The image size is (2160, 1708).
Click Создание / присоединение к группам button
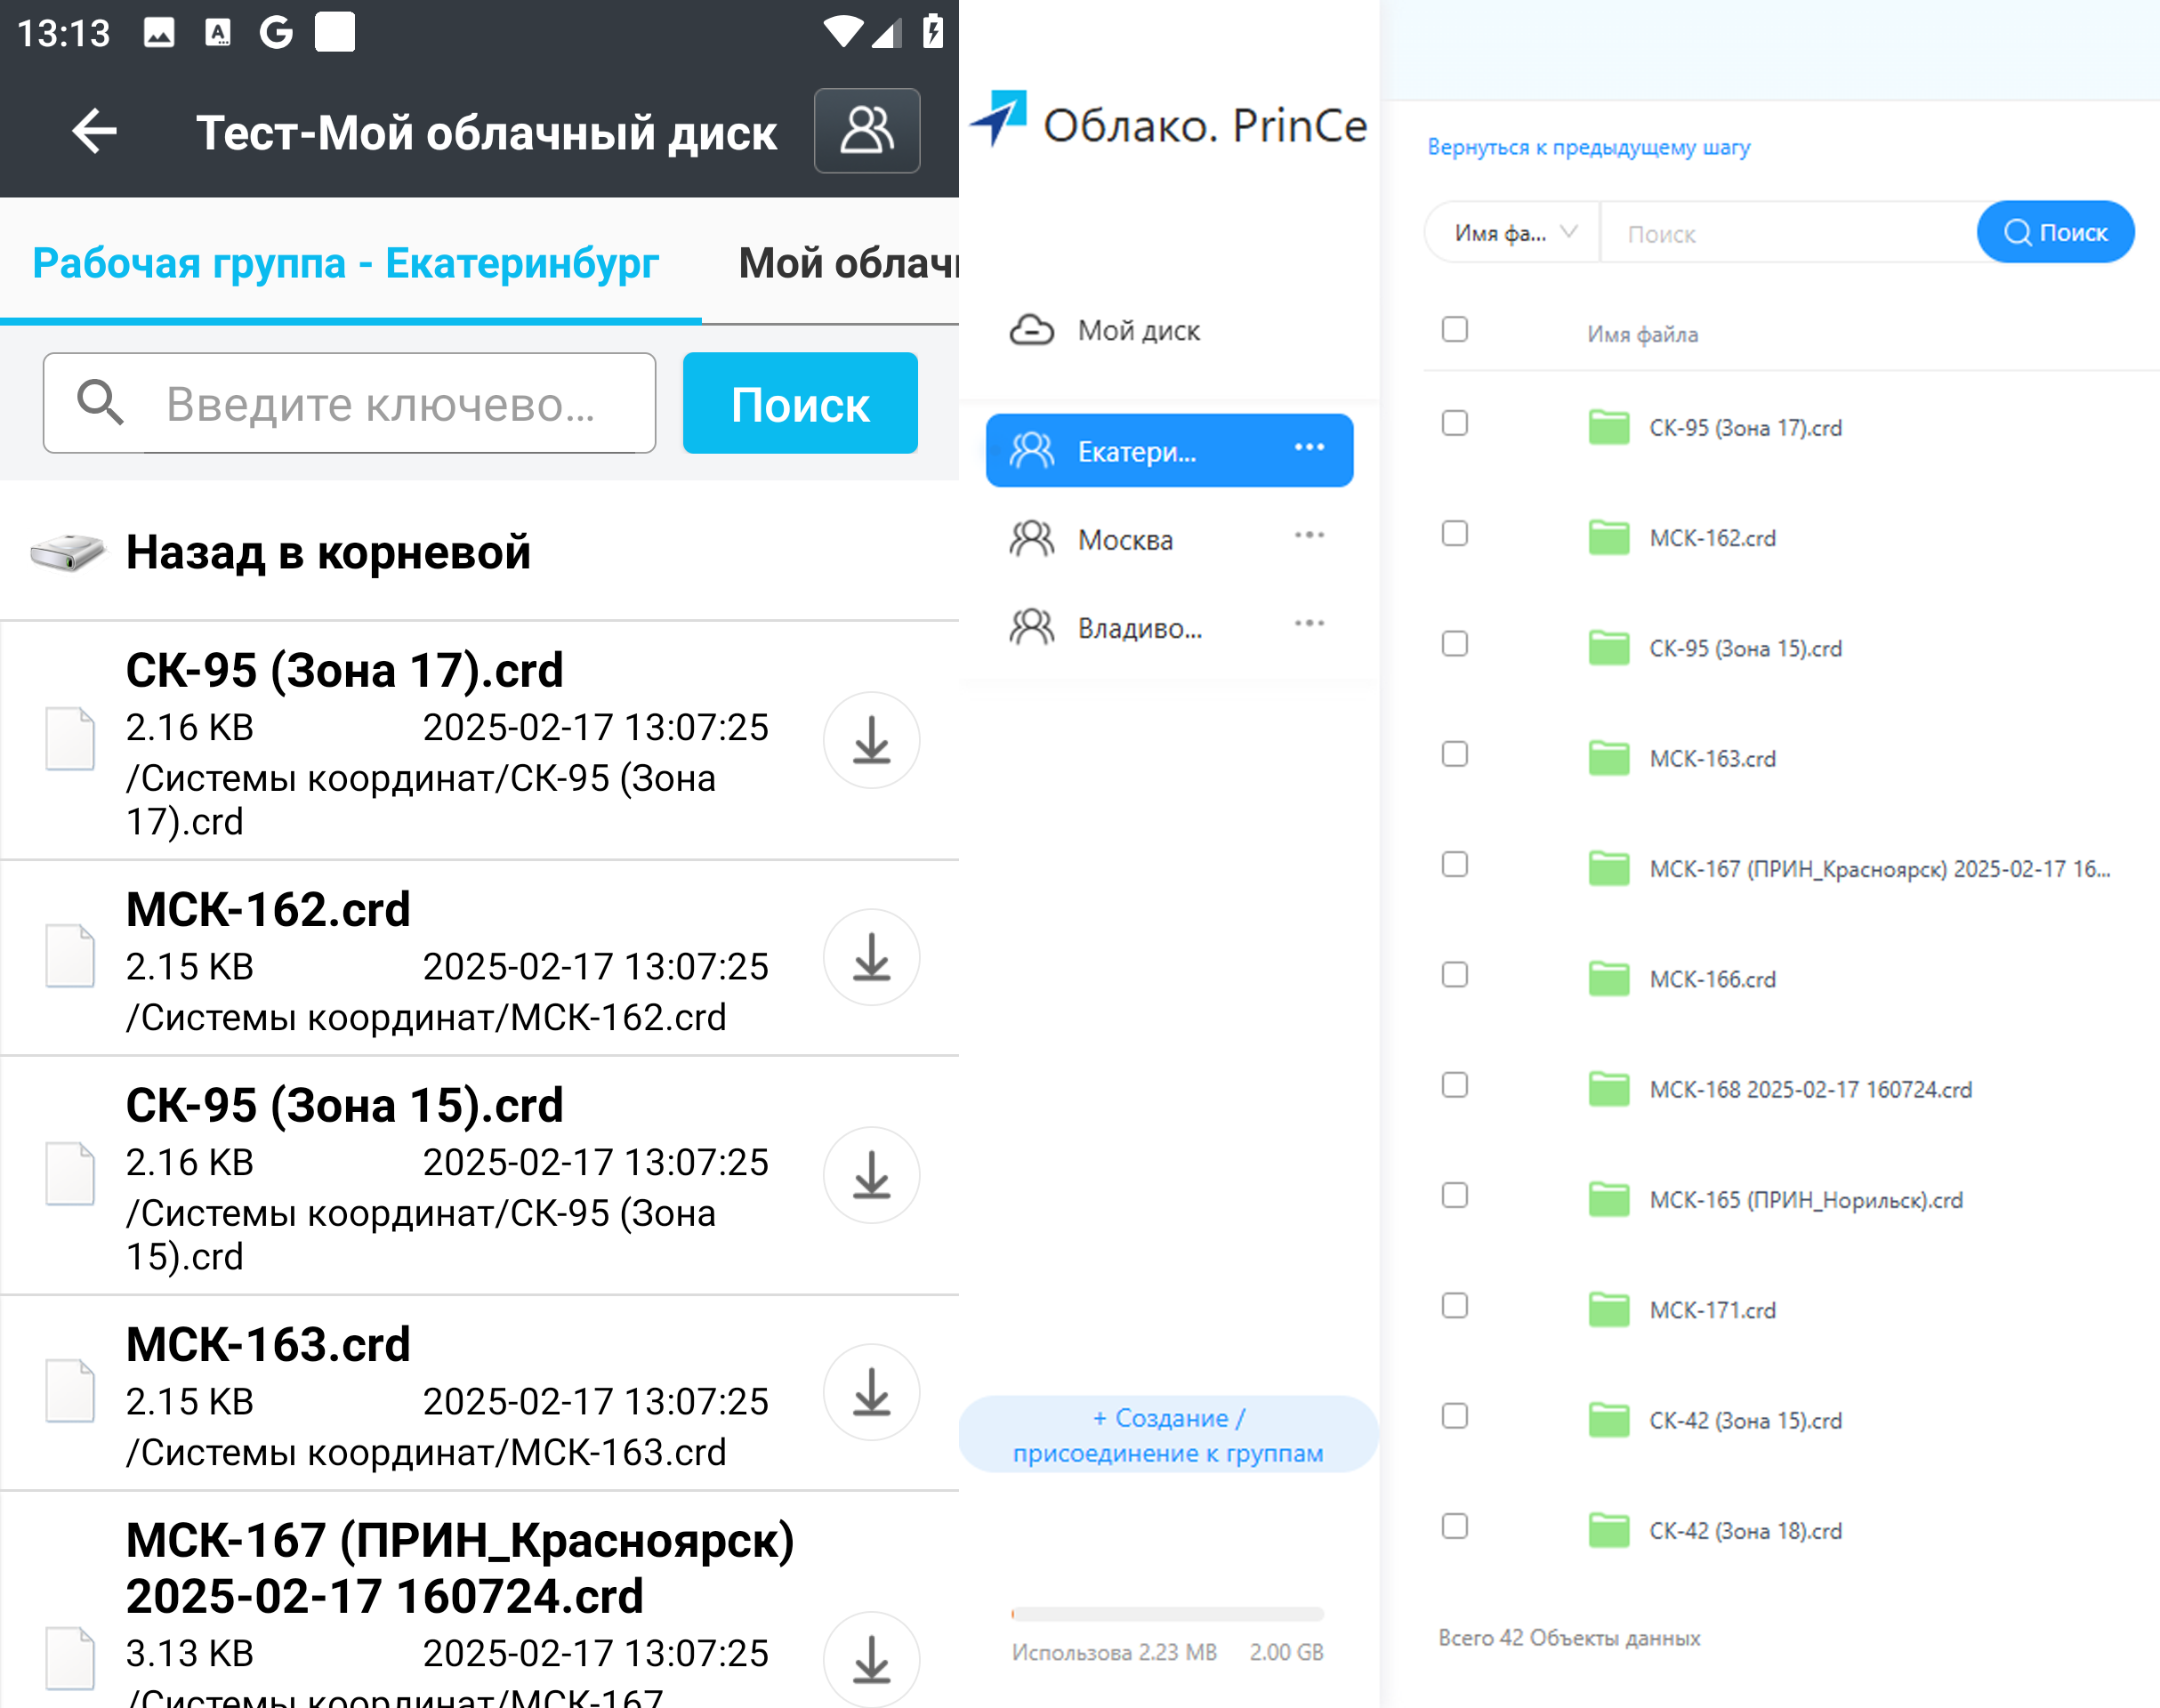click(1168, 1434)
